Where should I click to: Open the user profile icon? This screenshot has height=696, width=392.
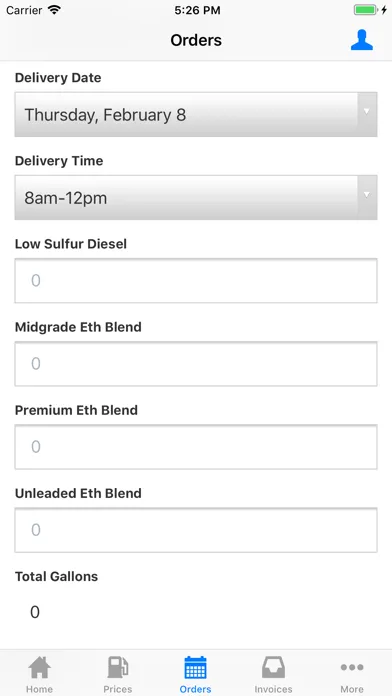click(x=361, y=40)
